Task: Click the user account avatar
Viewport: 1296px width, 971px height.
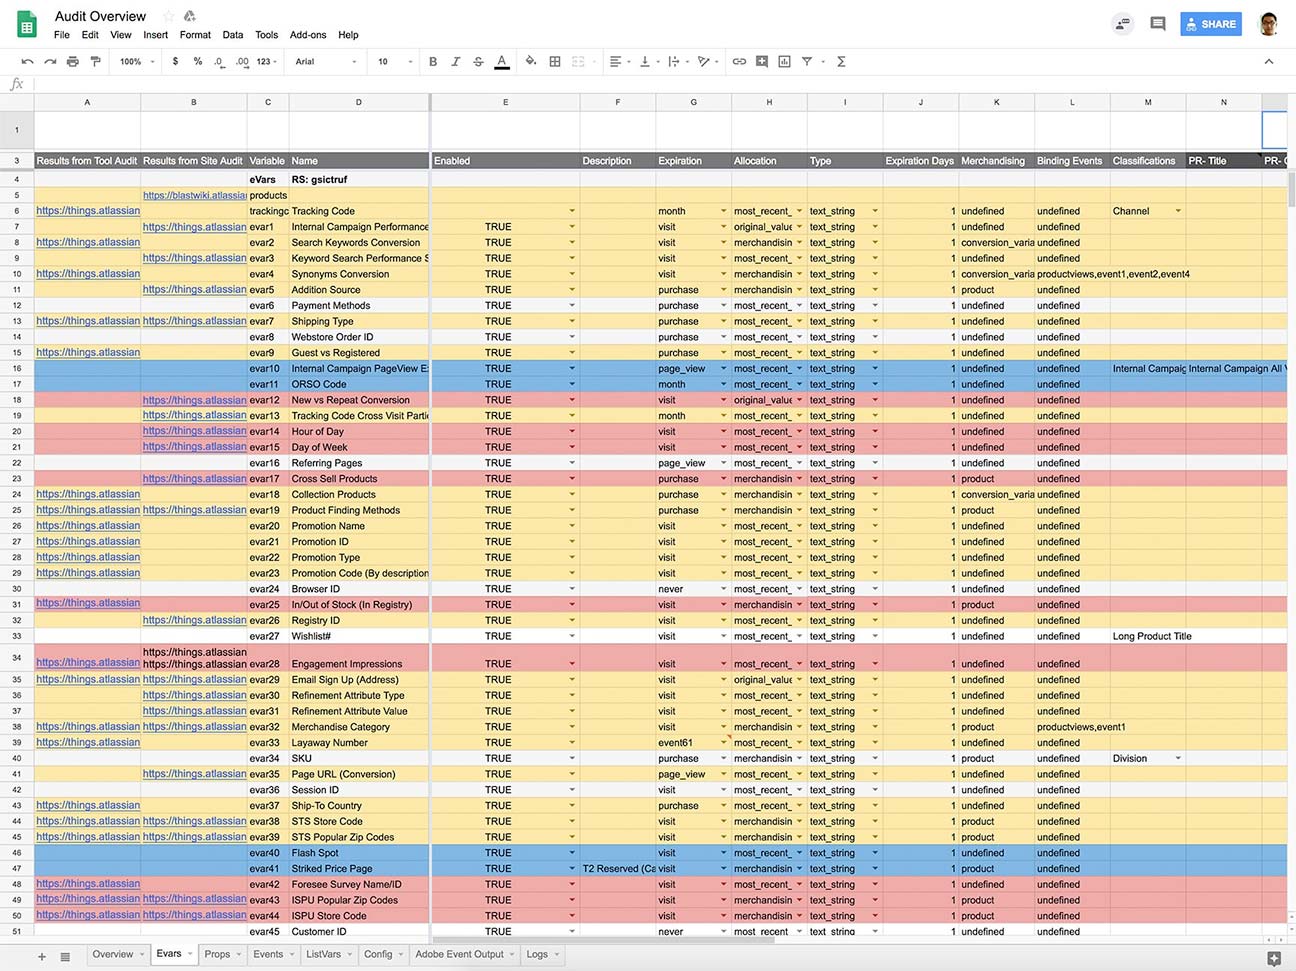Action: tap(1269, 24)
